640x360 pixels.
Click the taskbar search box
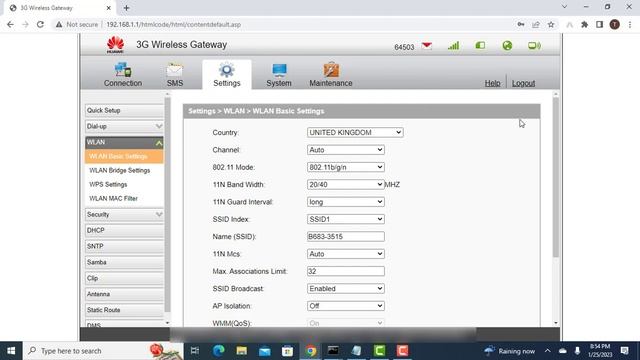pyautogui.click(x=103, y=351)
